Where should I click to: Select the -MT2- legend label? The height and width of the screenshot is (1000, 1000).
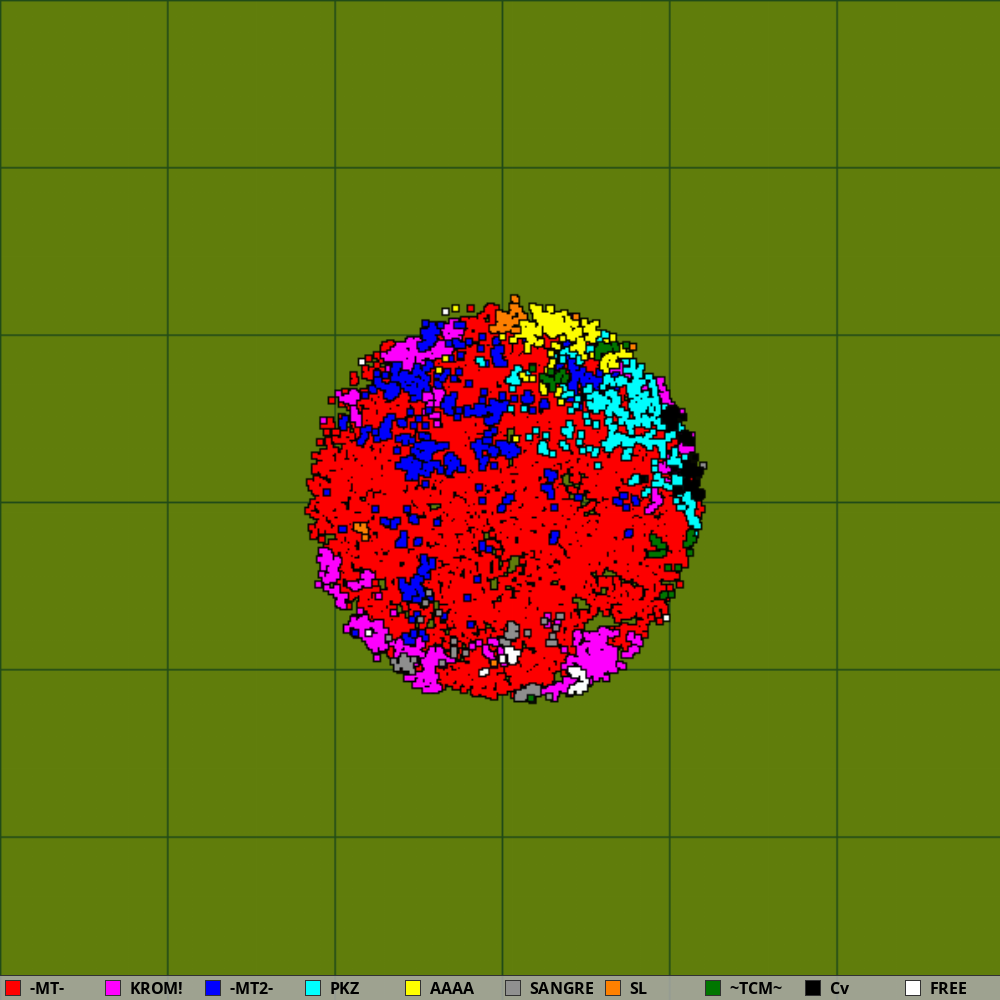pos(251,989)
